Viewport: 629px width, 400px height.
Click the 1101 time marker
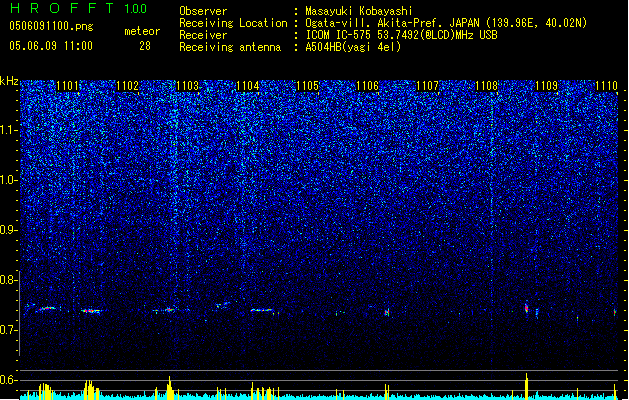click(67, 86)
